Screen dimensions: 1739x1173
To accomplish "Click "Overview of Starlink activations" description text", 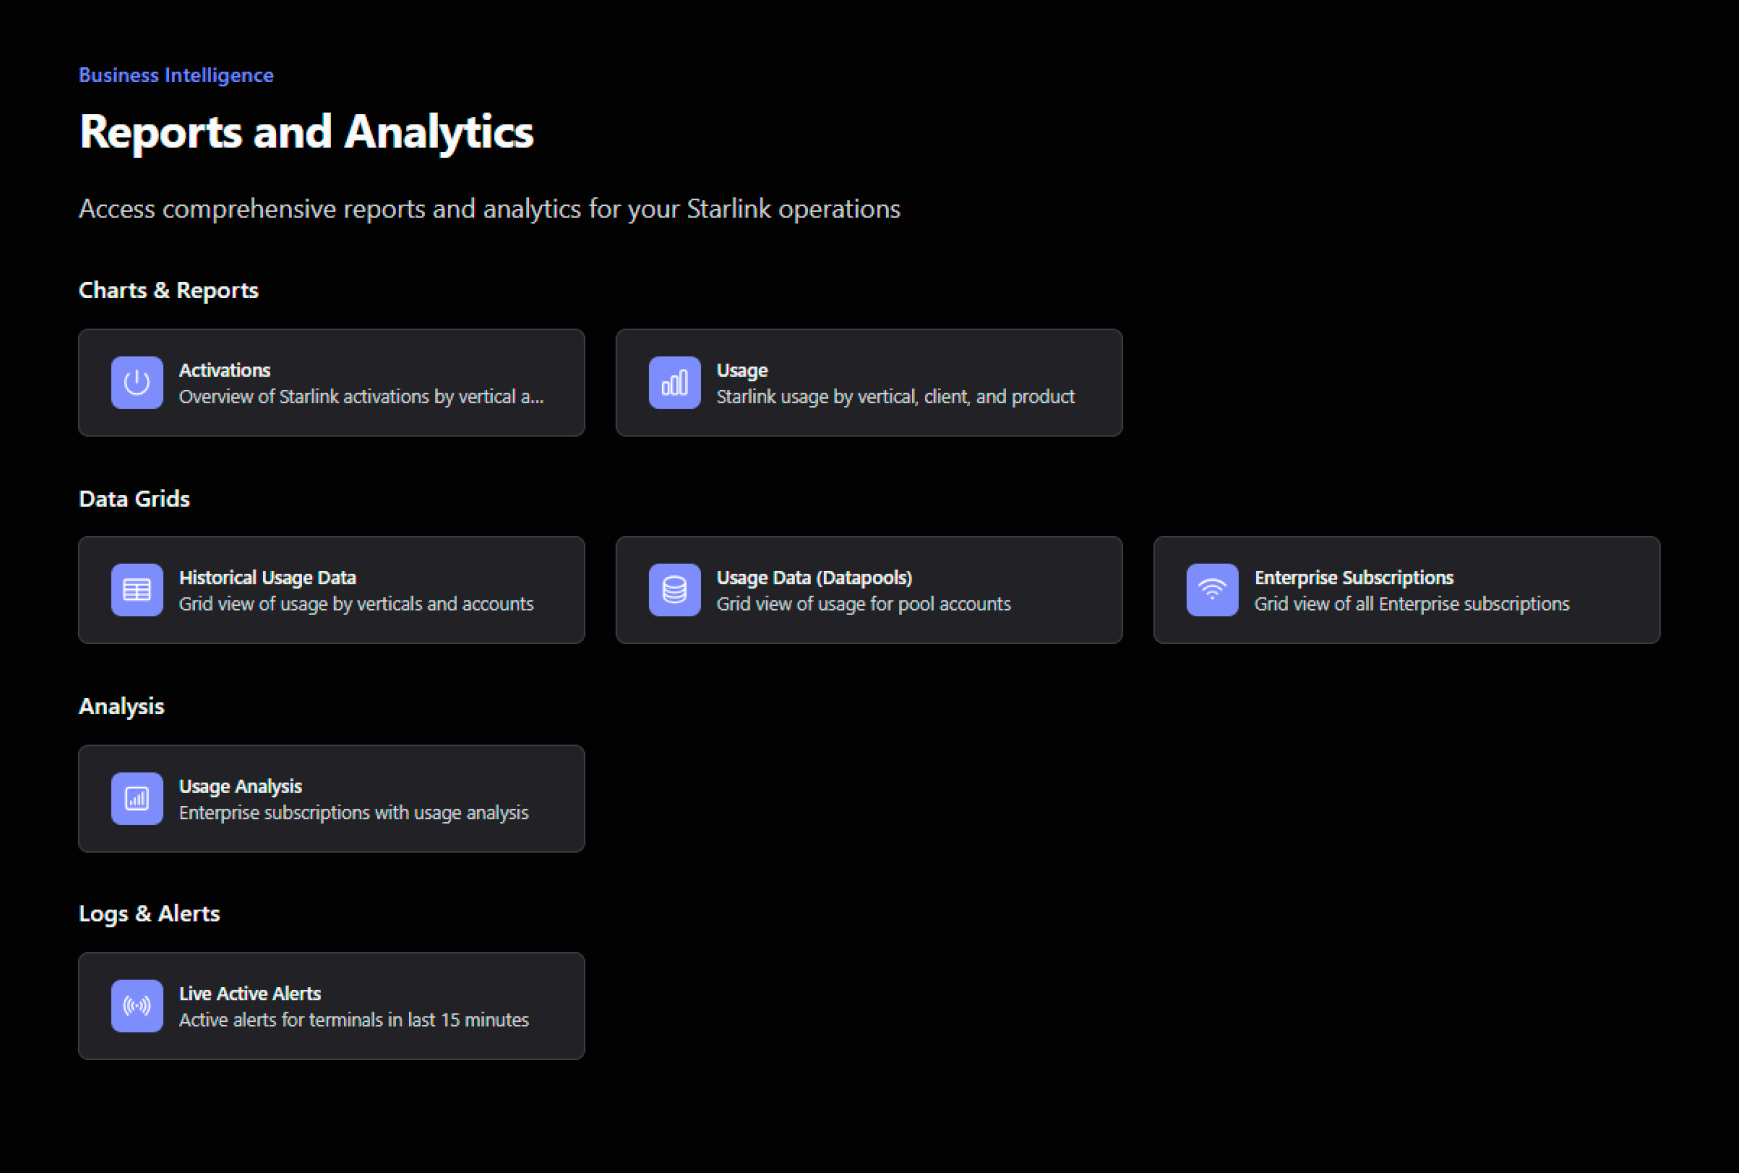I will click(x=361, y=397).
